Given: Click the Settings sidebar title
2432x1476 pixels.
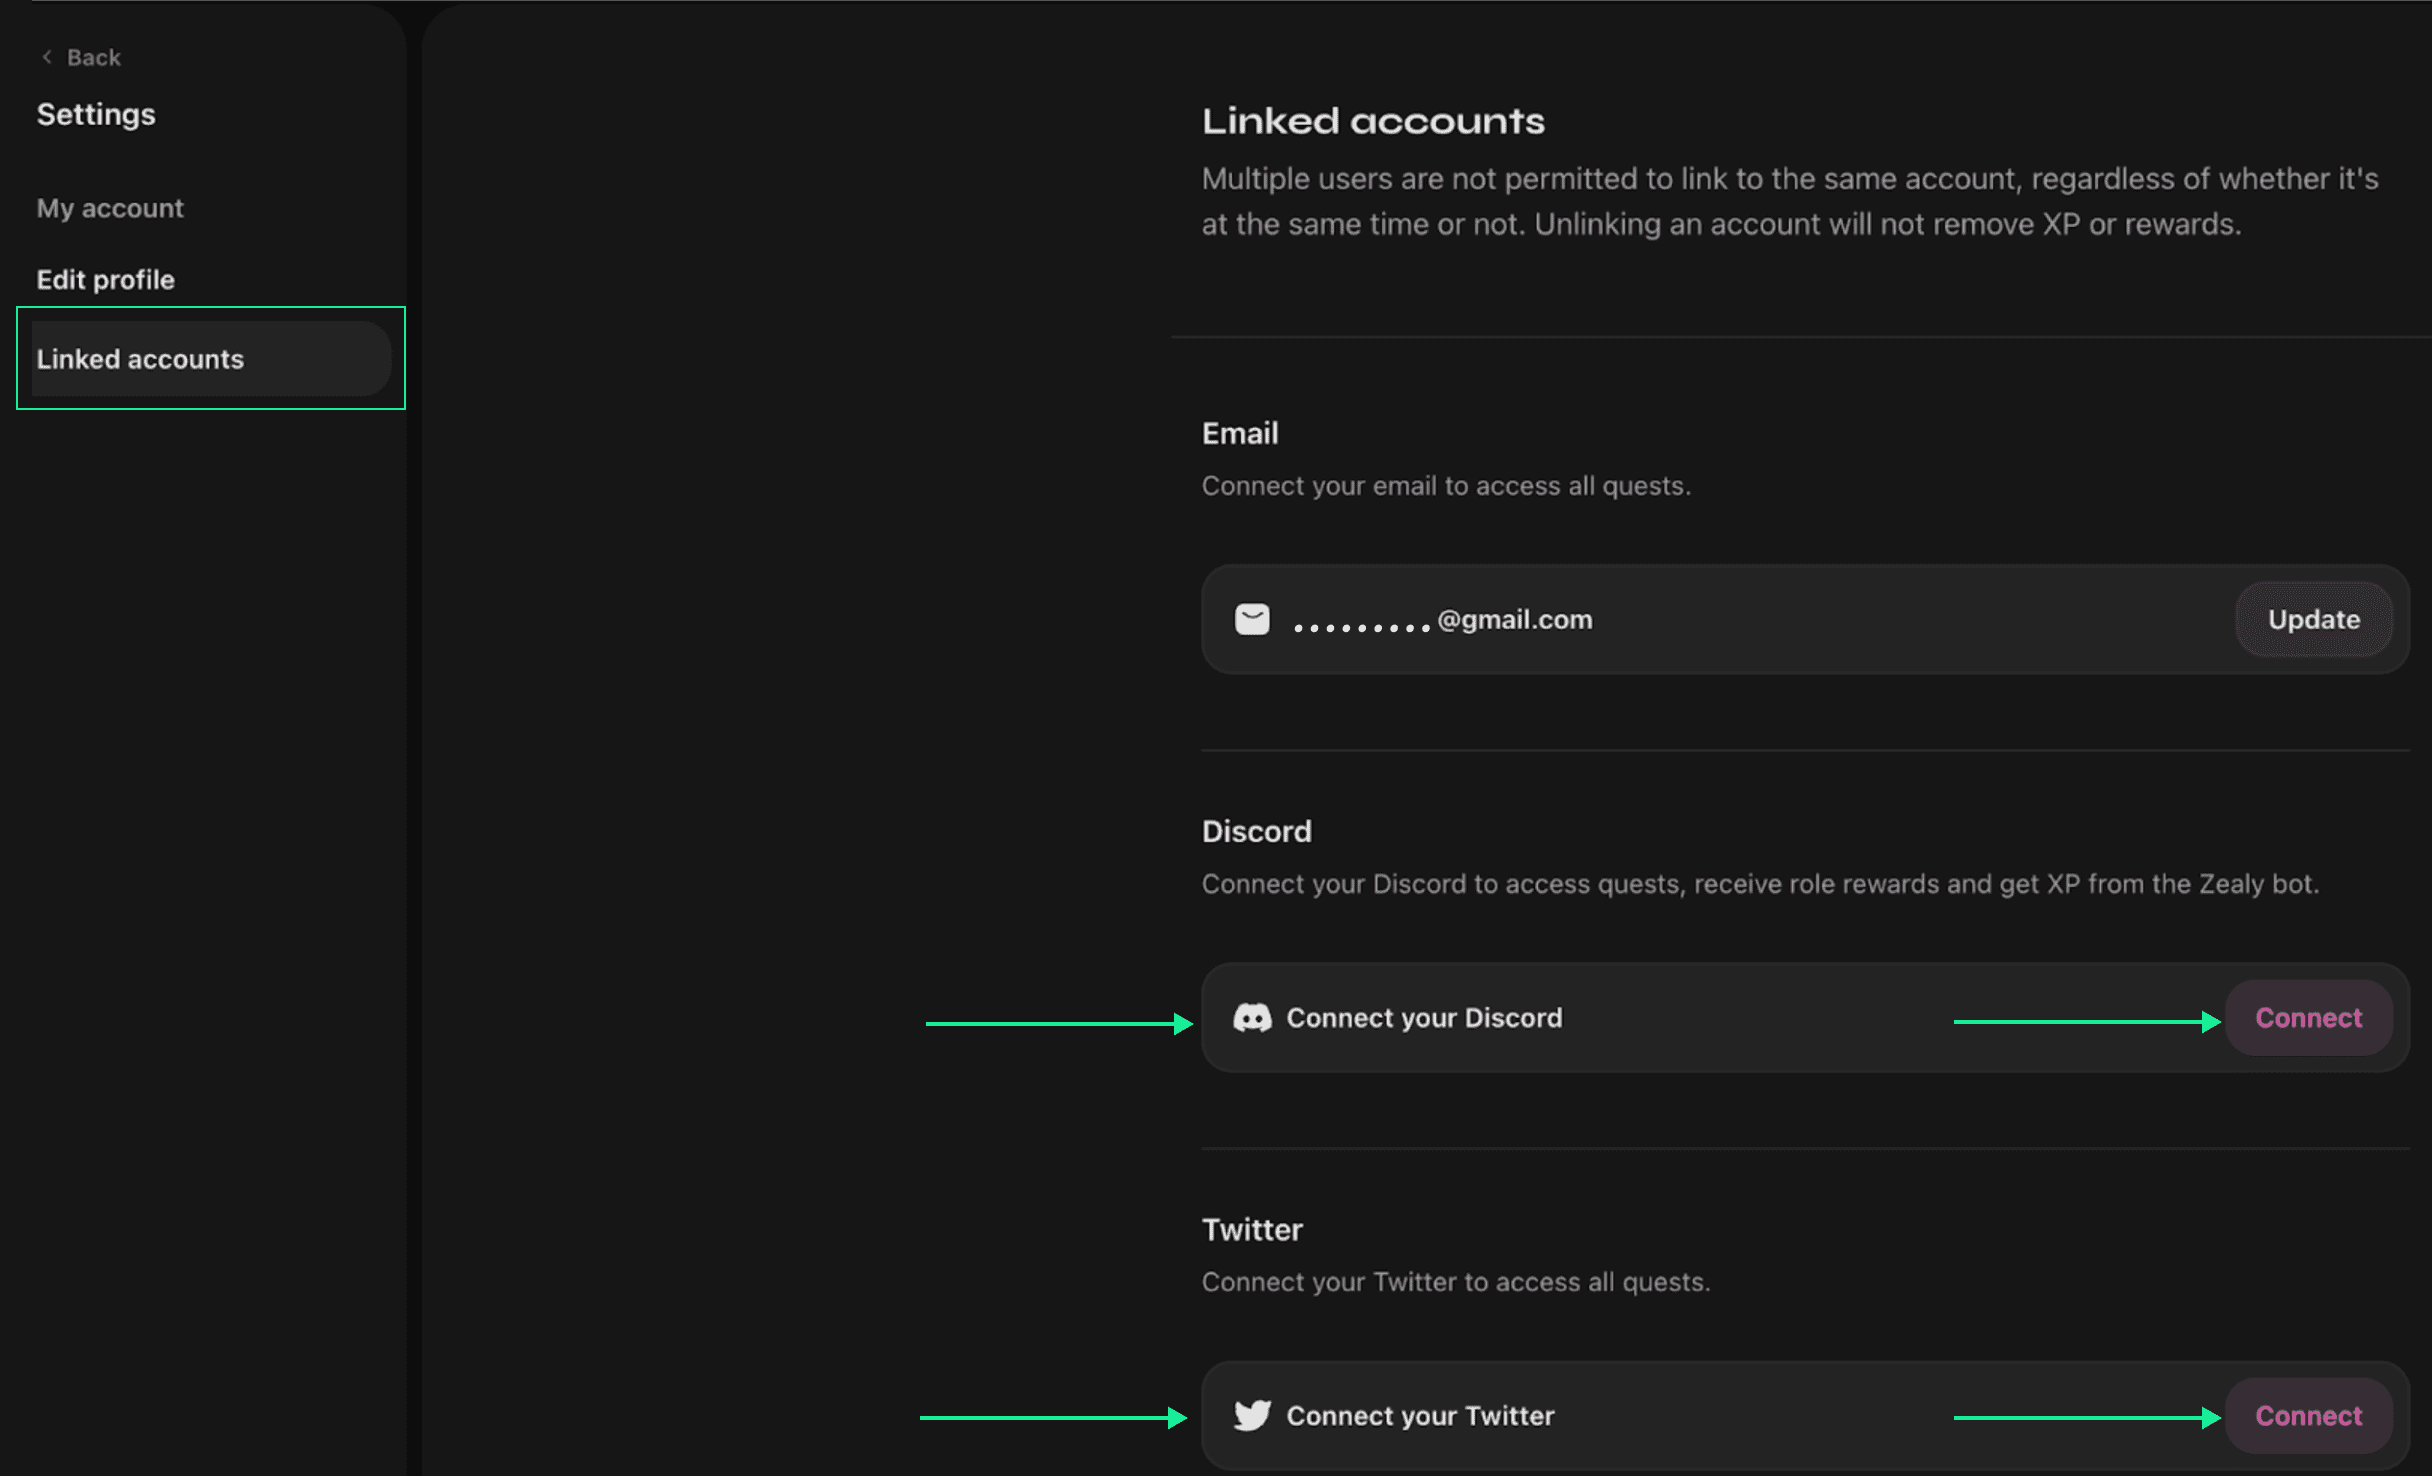Looking at the screenshot, I should pos(96,114).
